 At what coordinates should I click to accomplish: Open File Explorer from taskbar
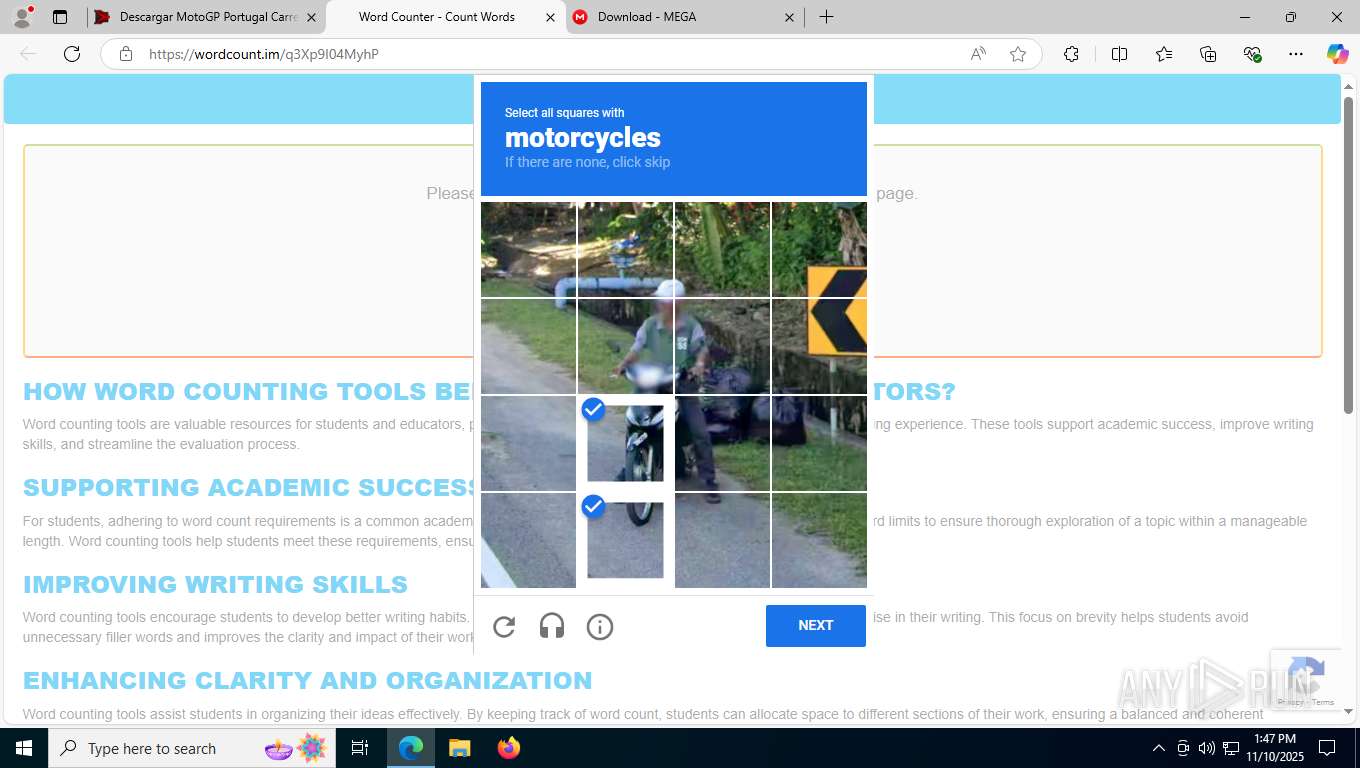pos(459,748)
